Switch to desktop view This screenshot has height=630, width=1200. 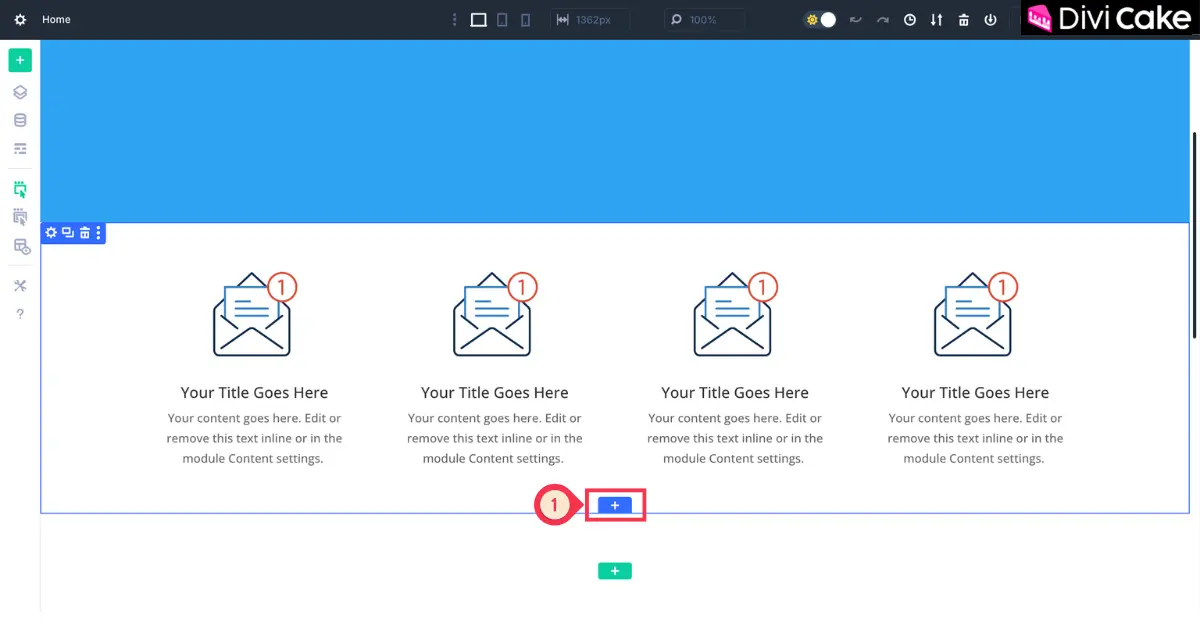tap(479, 20)
